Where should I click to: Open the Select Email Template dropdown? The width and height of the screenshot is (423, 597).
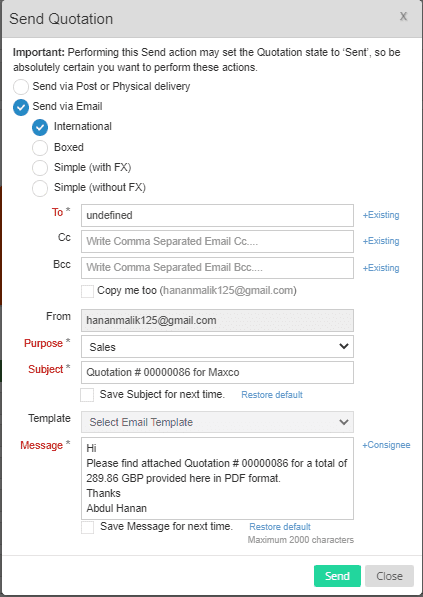pyautogui.click(x=217, y=422)
